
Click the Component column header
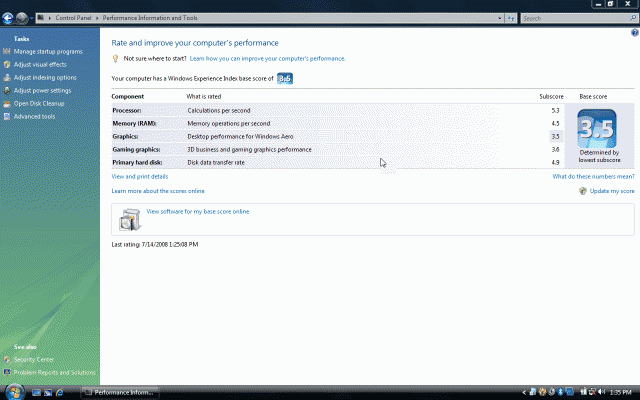coord(128,97)
